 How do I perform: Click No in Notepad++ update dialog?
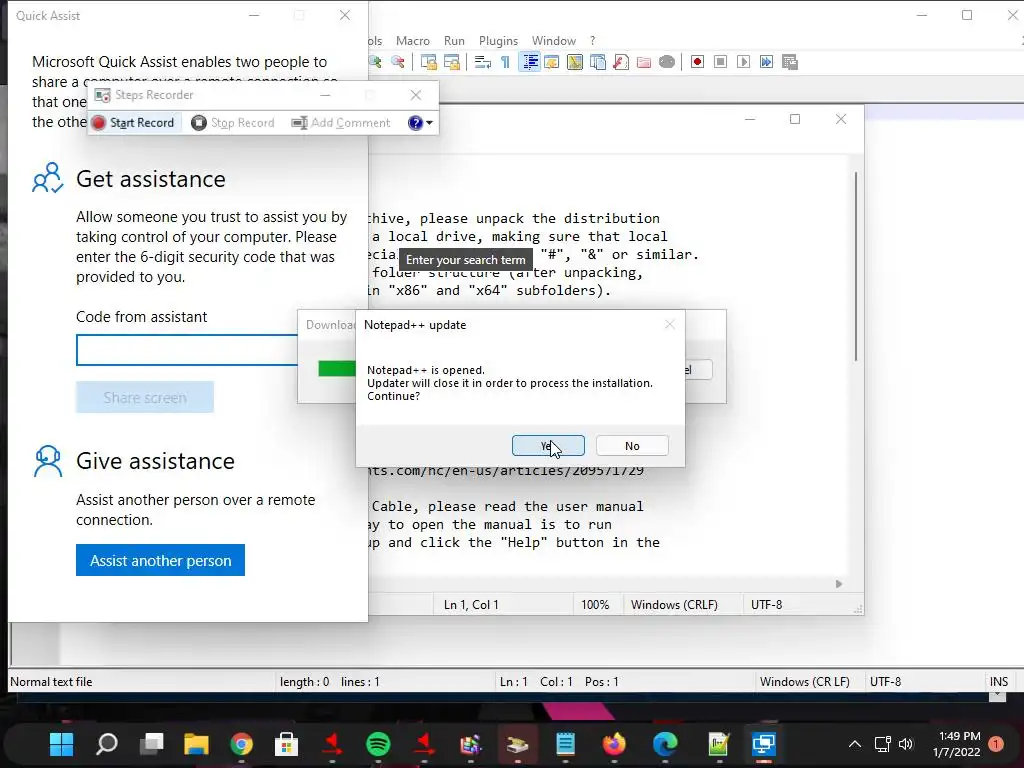click(x=632, y=446)
